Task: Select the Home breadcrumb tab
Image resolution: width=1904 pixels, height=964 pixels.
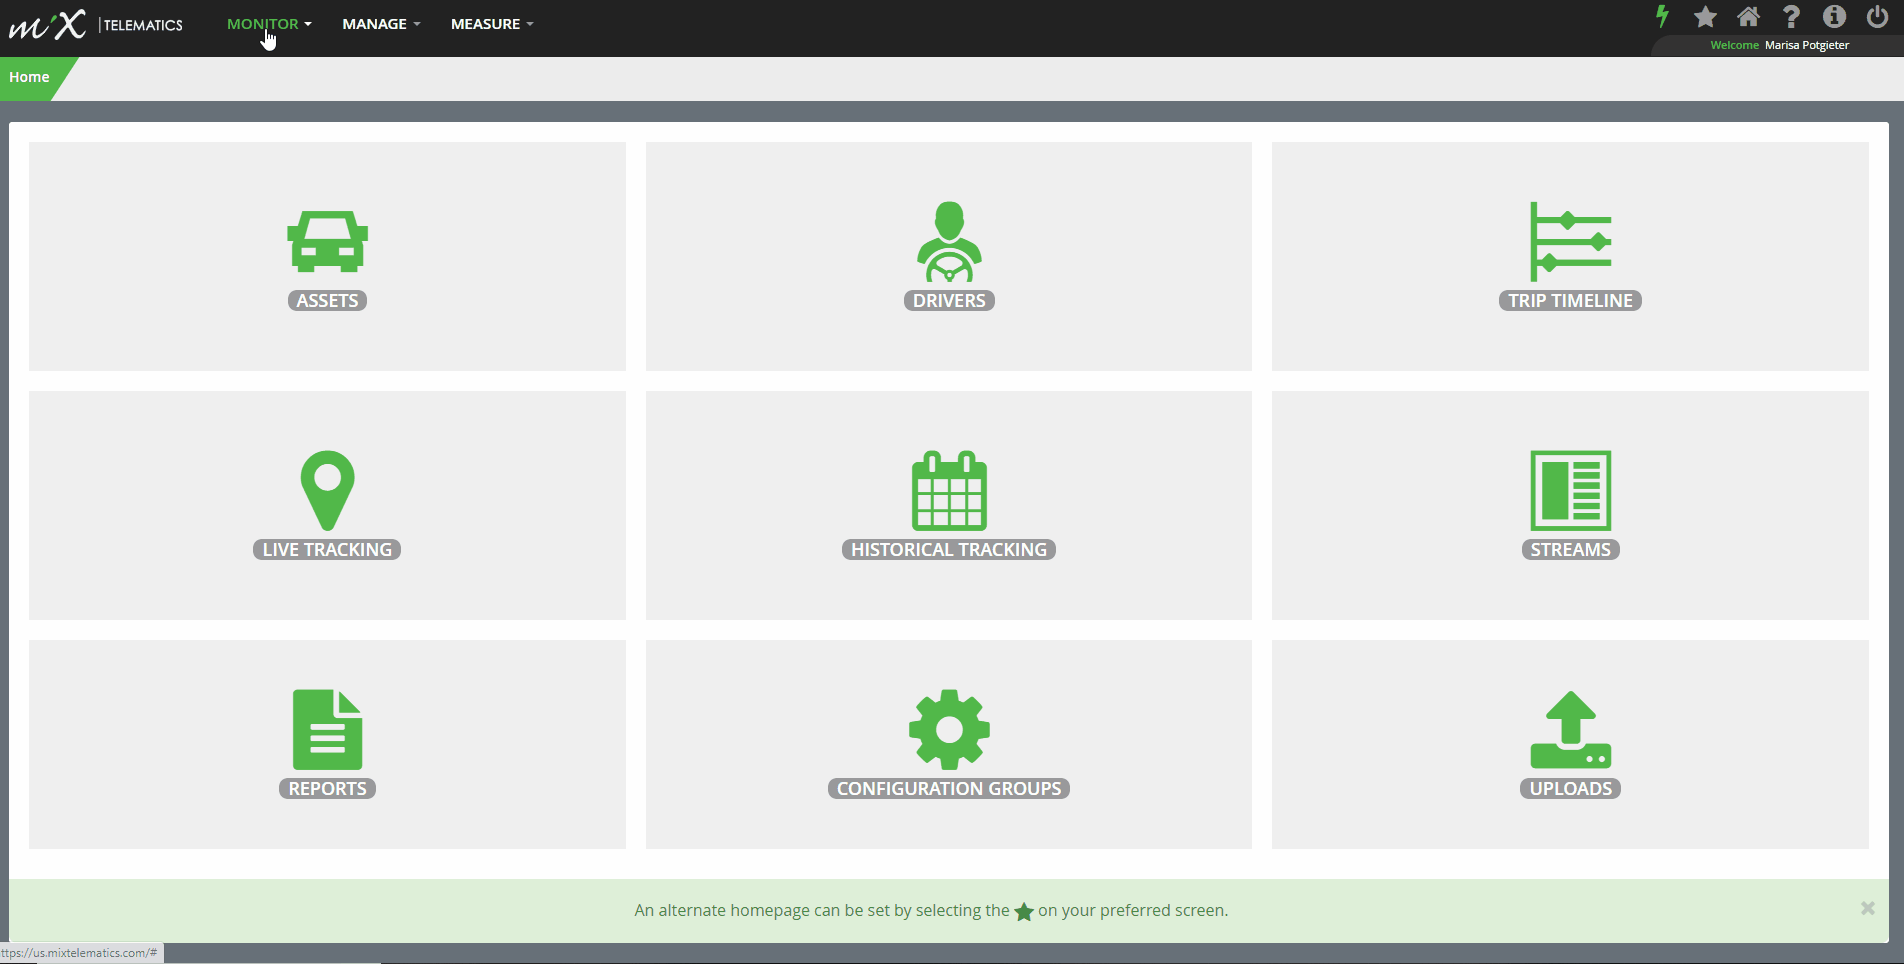Action: click(x=30, y=77)
